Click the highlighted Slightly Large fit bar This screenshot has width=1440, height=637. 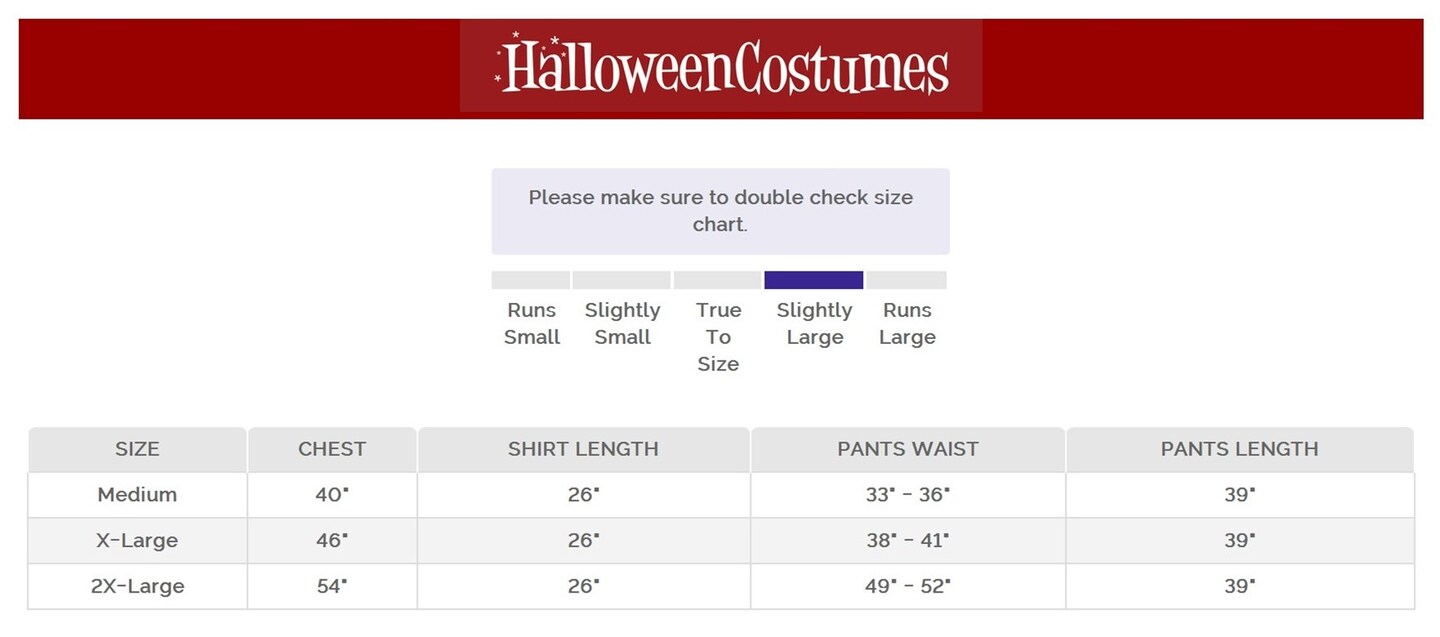point(813,280)
